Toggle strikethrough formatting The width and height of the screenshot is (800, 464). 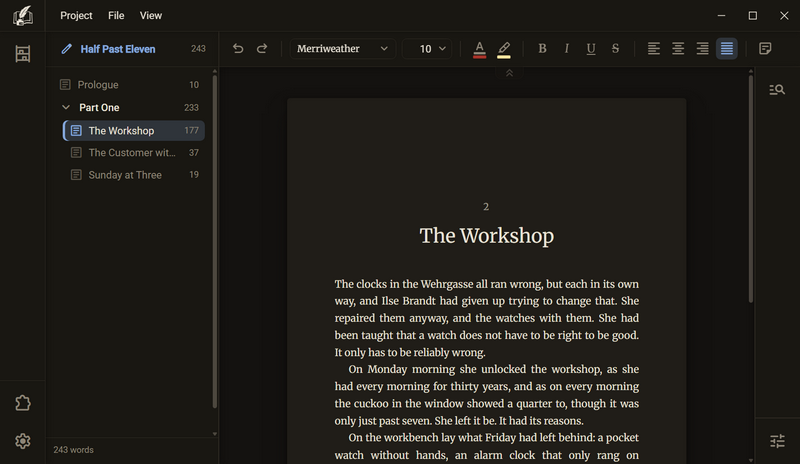(x=615, y=48)
